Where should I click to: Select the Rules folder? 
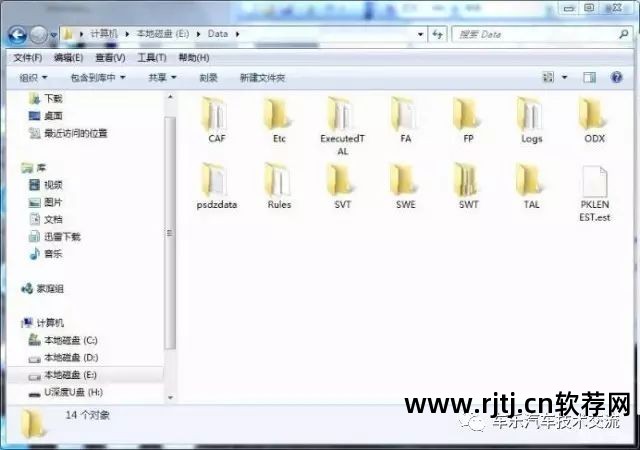(x=279, y=187)
